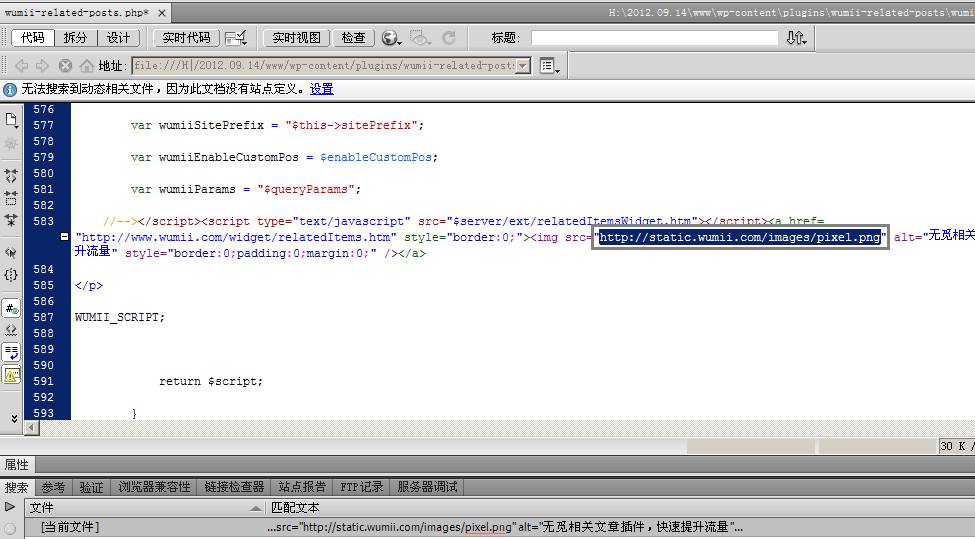Viewport: 975px width, 539px height.
Task: Open the browser compatibility check dropdown icon
Action: (236, 38)
